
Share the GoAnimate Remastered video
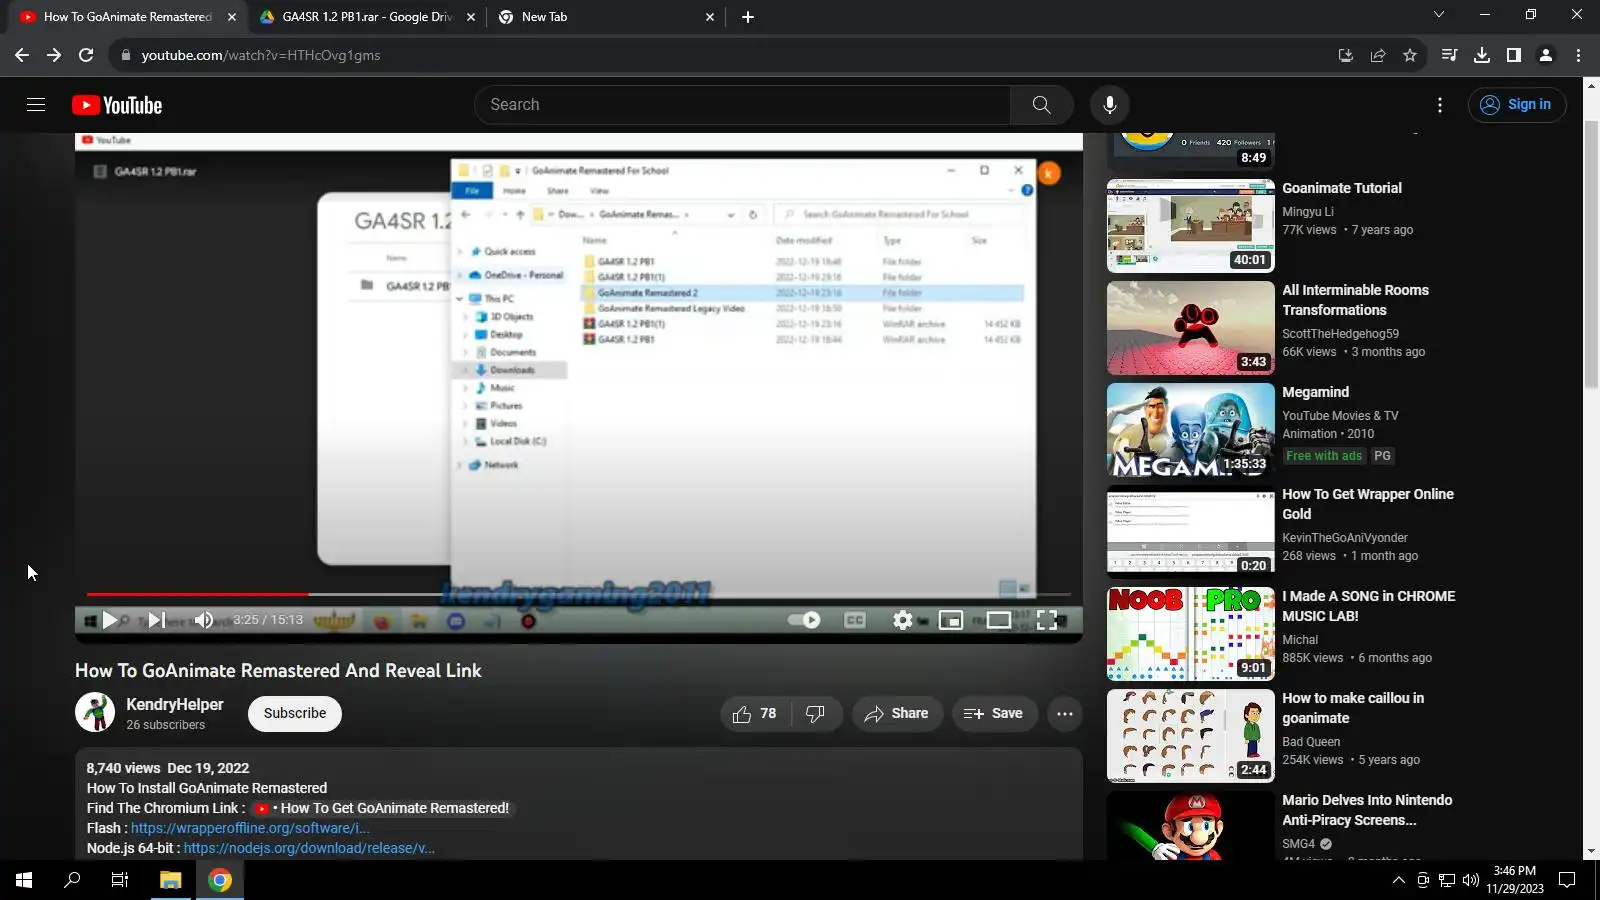pos(897,714)
